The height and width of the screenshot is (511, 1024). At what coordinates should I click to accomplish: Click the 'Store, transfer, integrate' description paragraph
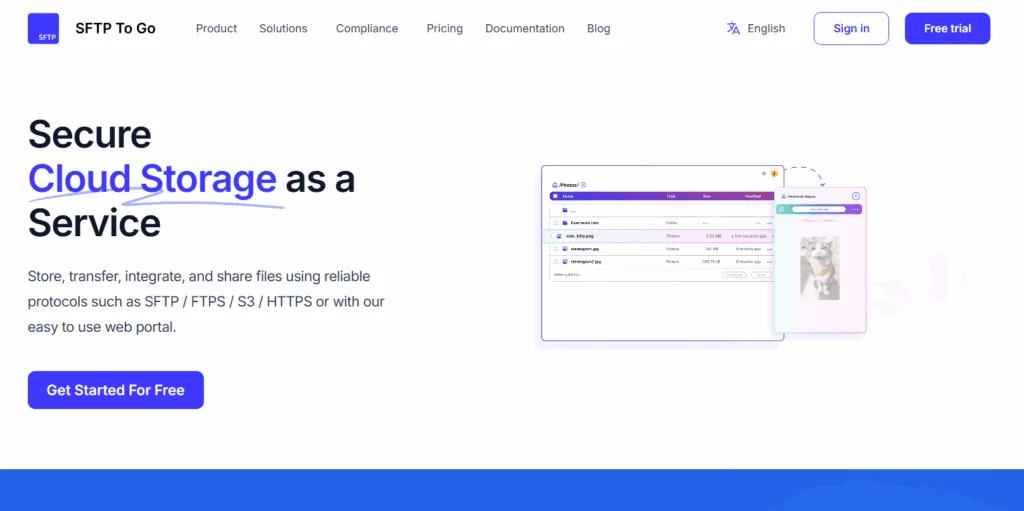[x=206, y=301]
